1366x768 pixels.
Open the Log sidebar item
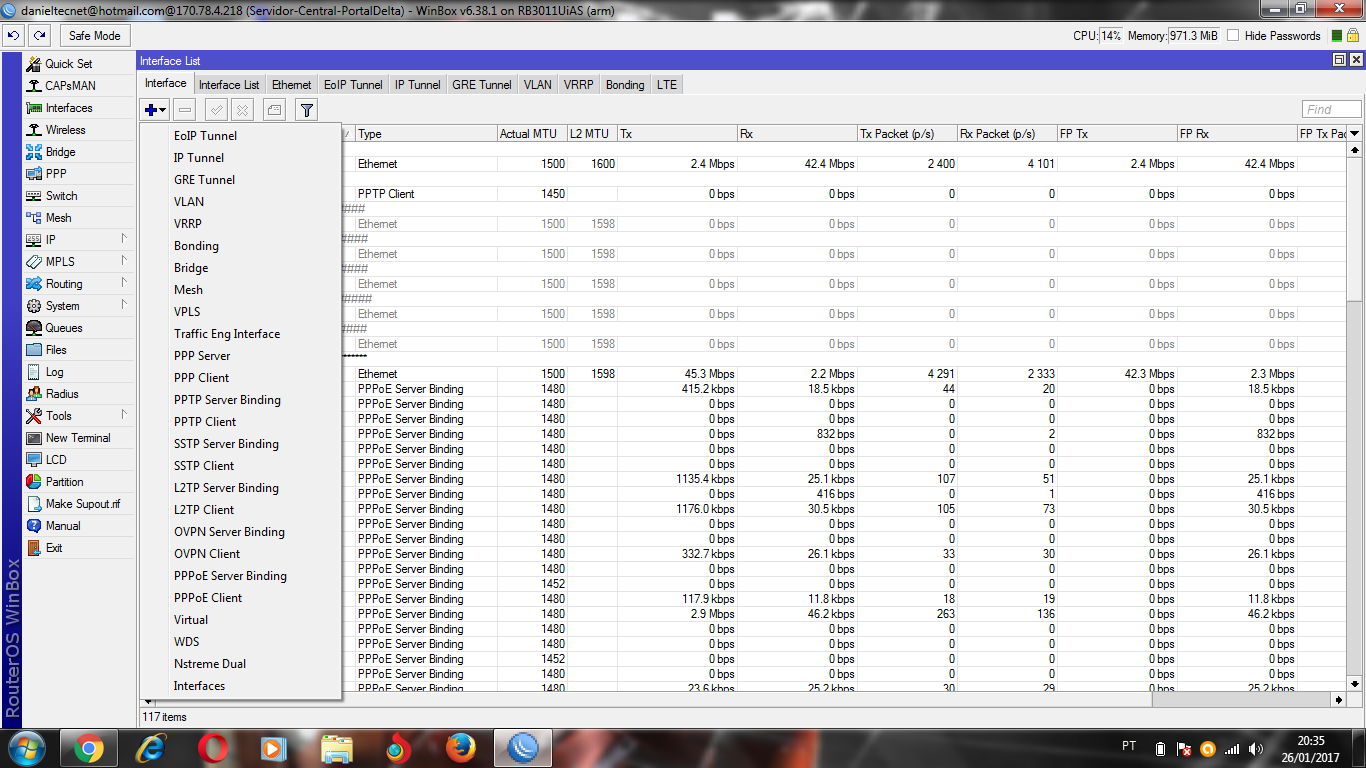(54, 372)
